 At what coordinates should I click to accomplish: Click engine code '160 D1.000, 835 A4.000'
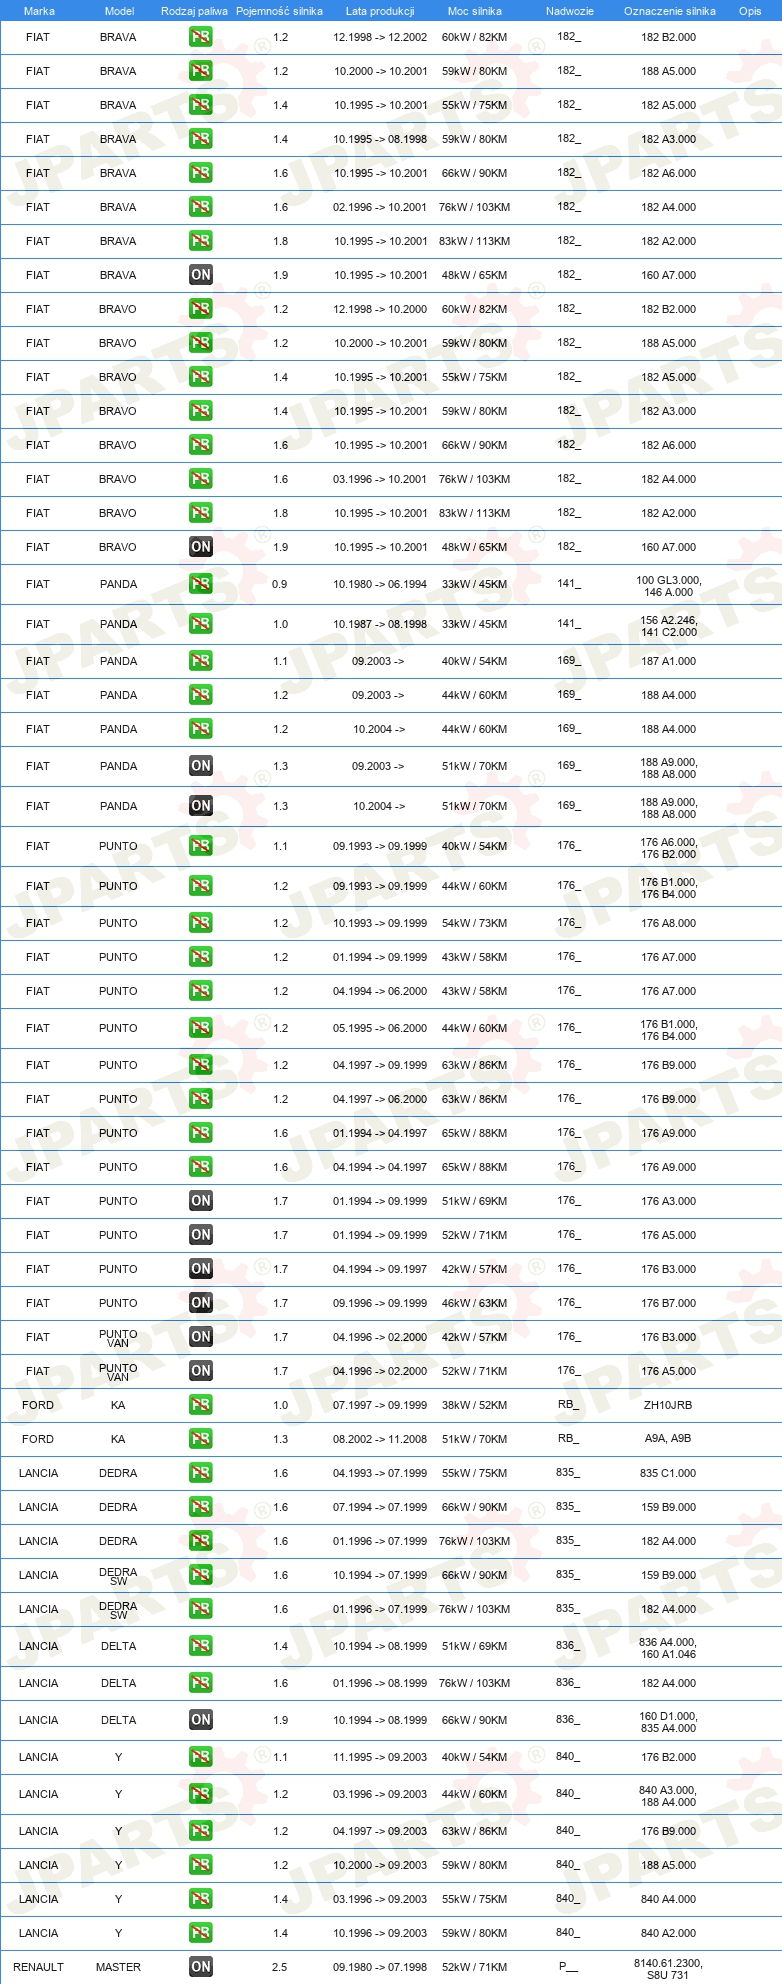[668, 1722]
